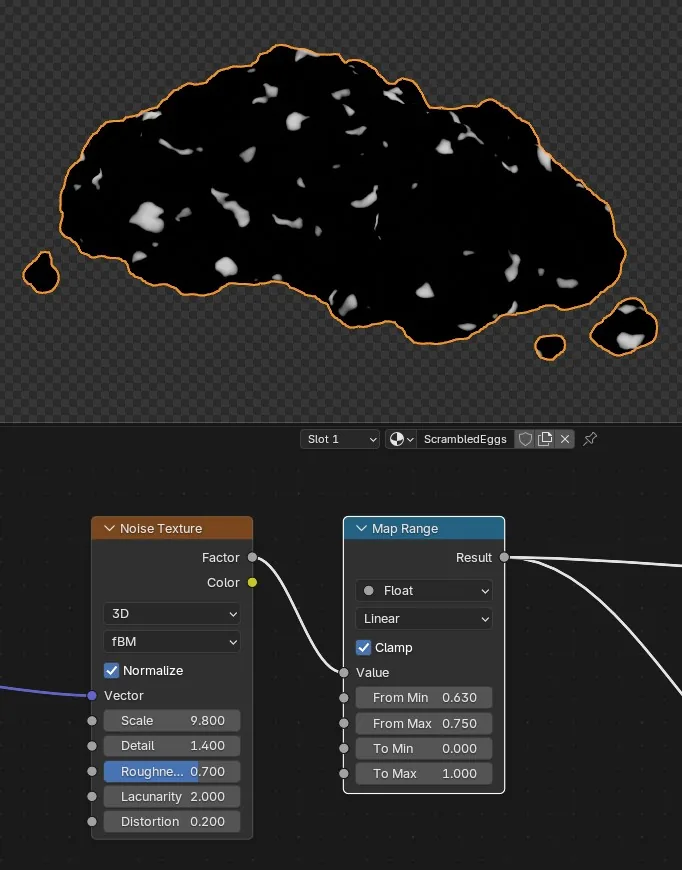Open the fBM noise type dropdown
Viewport: 682px width, 870px height.
point(172,642)
